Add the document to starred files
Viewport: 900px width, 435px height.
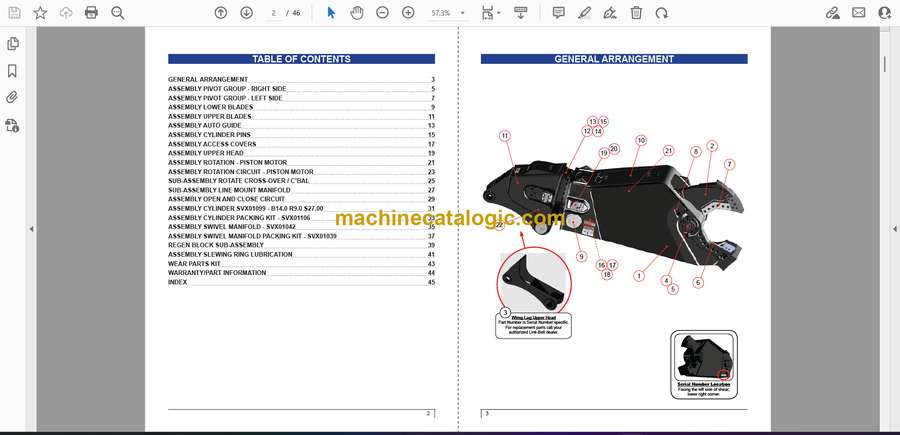(40, 13)
